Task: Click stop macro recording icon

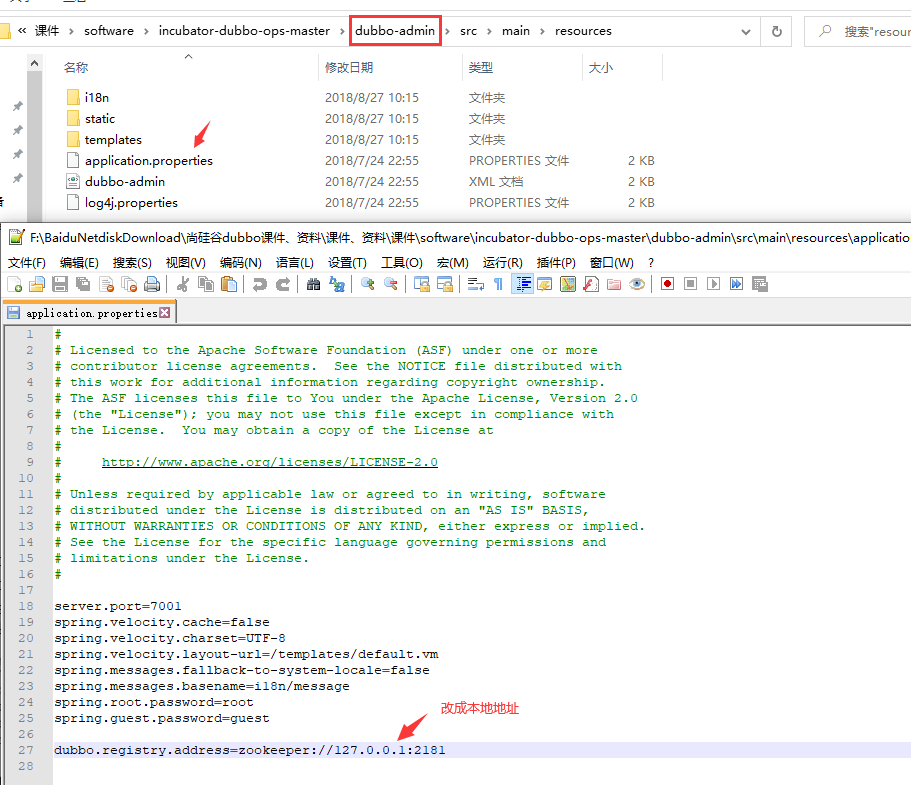Action: pos(690,284)
